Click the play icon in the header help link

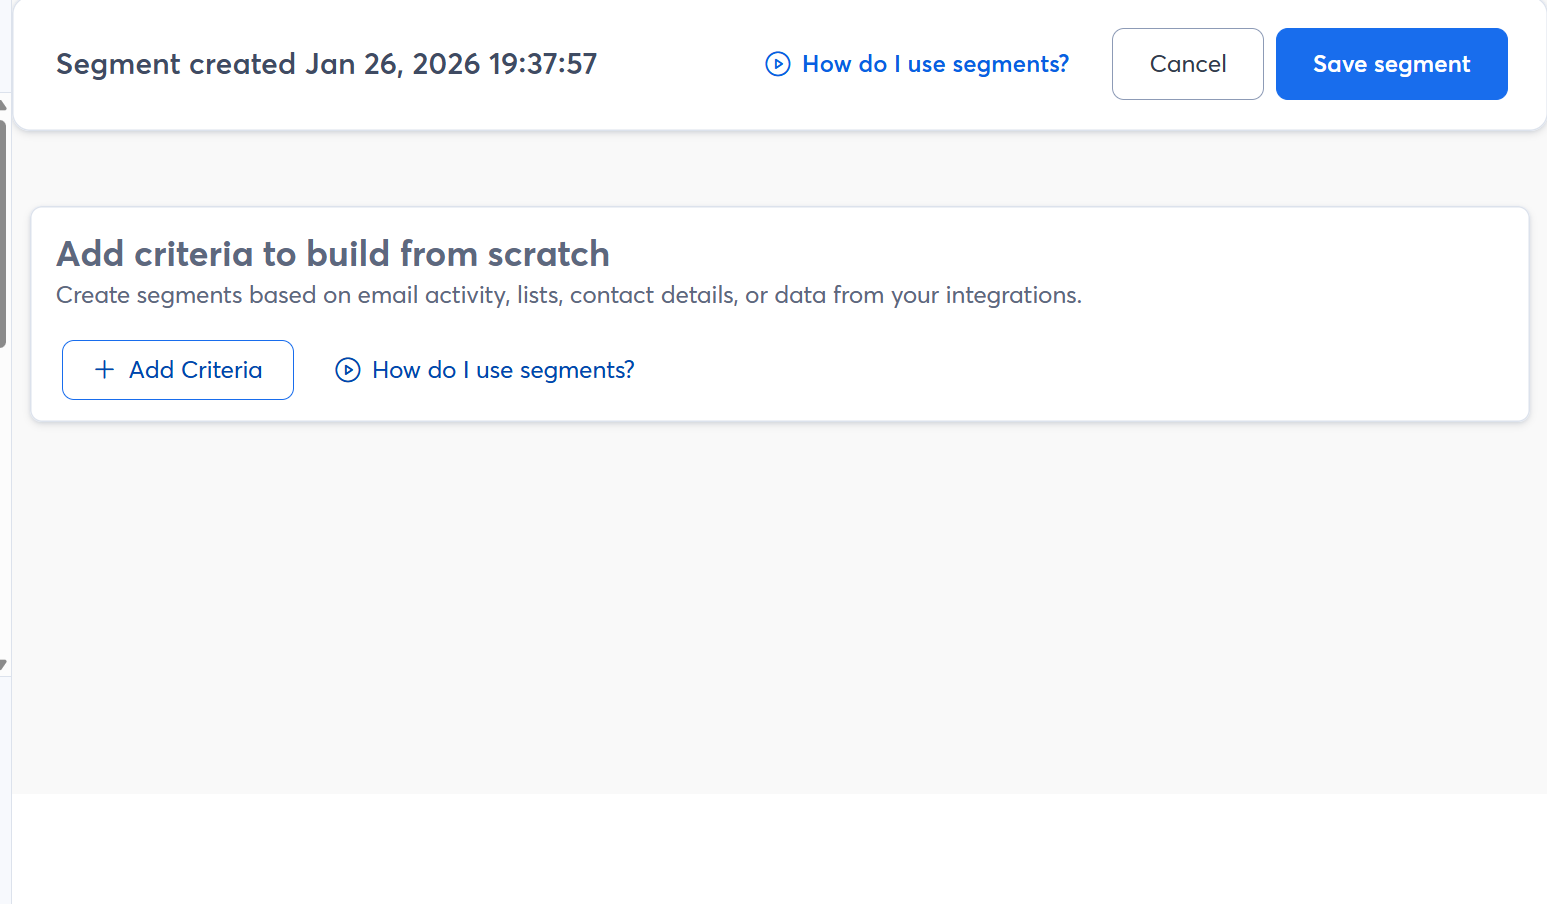(777, 64)
